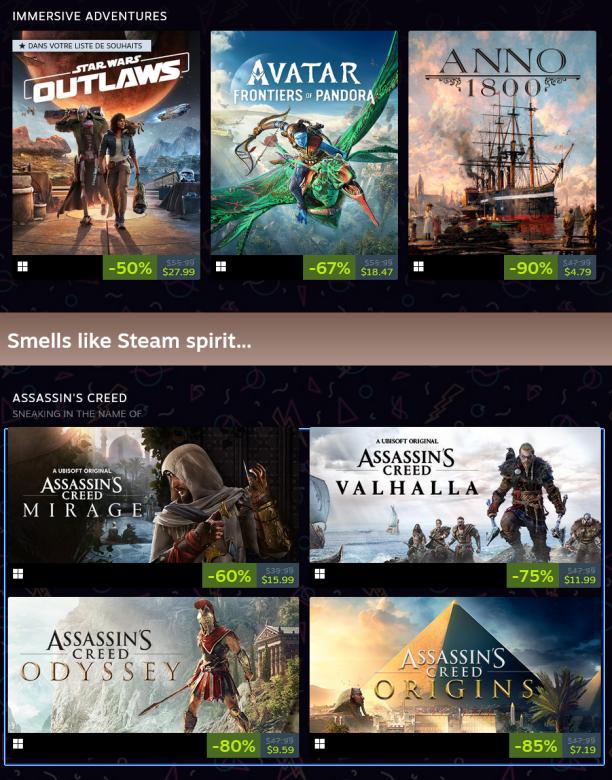Open Assassin's Creed Valhalla banner
Viewport: 612px width, 780px height.
[x=455, y=495]
